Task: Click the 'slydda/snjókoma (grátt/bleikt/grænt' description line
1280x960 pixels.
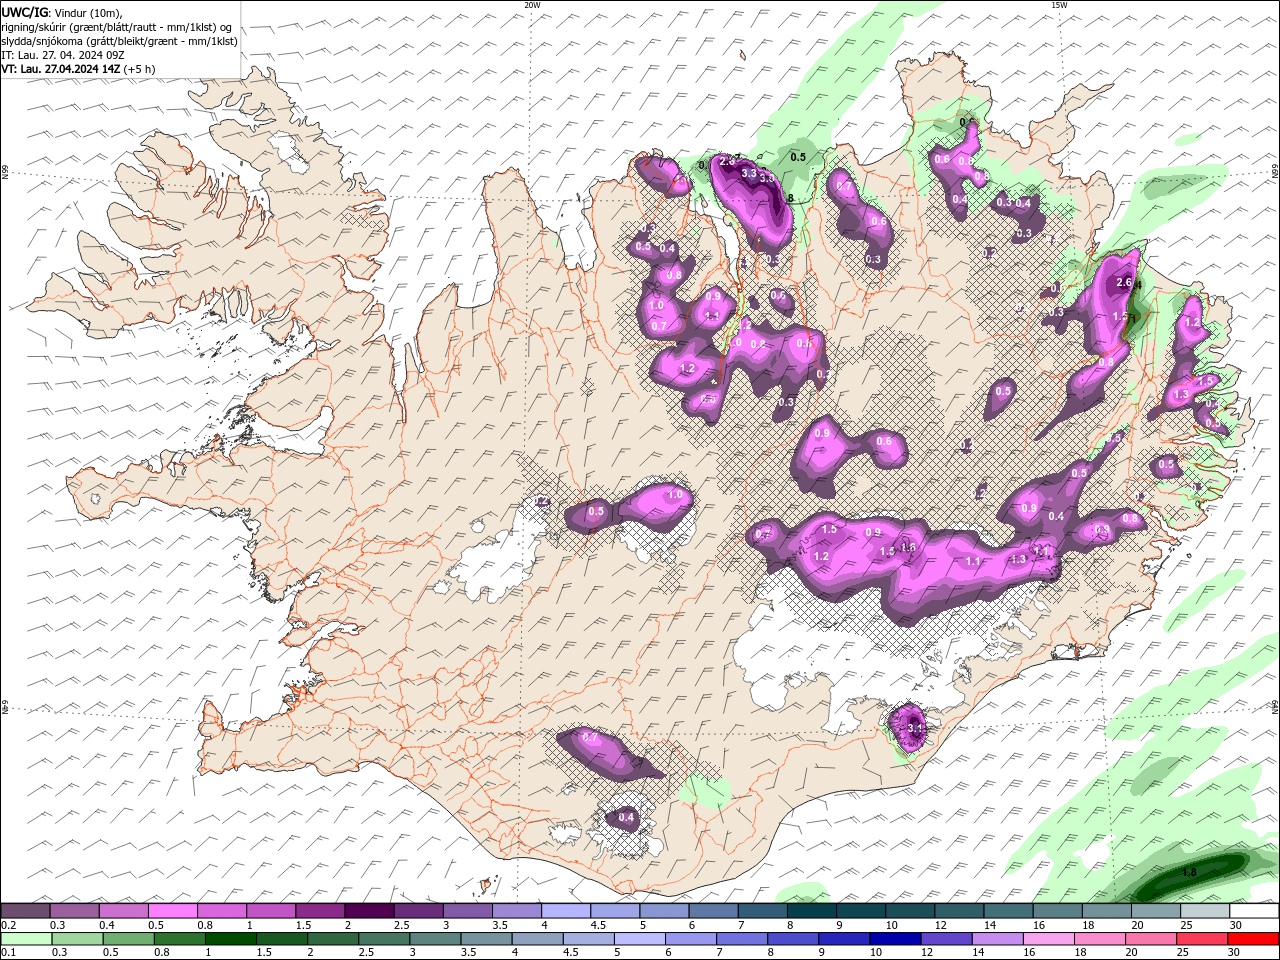Action: coord(119,41)
